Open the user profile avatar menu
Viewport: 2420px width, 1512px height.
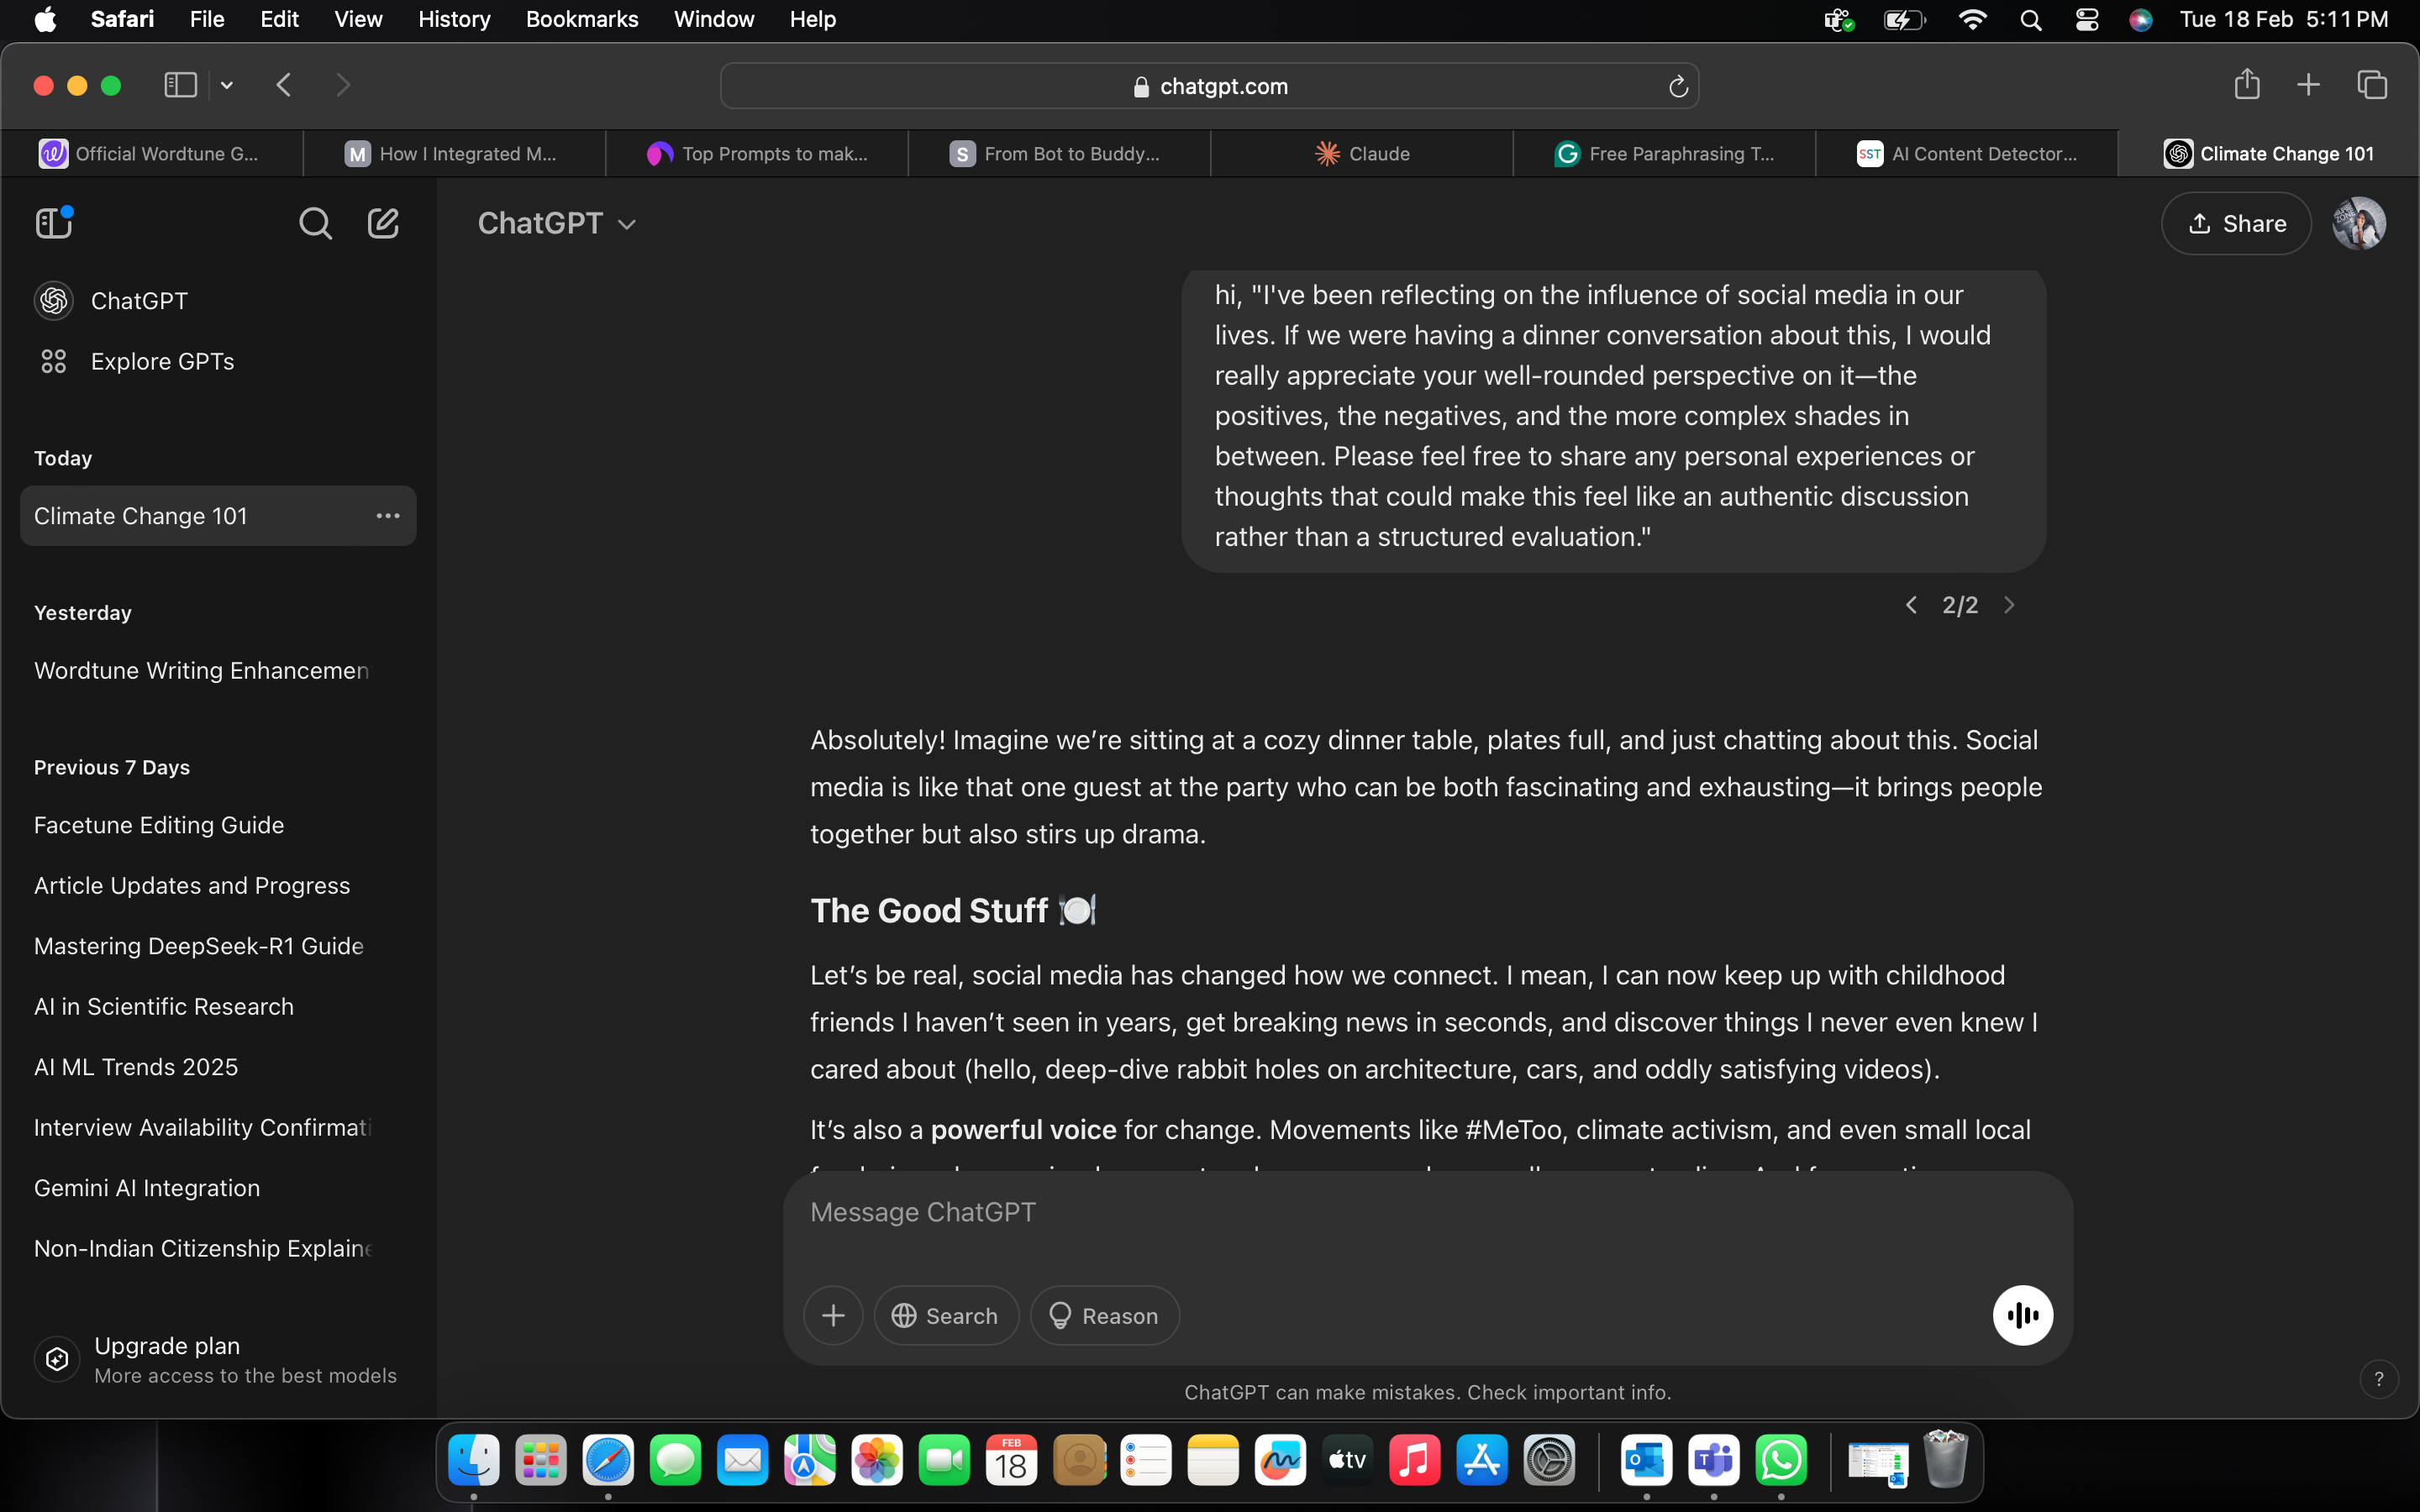click(2359, 223)
